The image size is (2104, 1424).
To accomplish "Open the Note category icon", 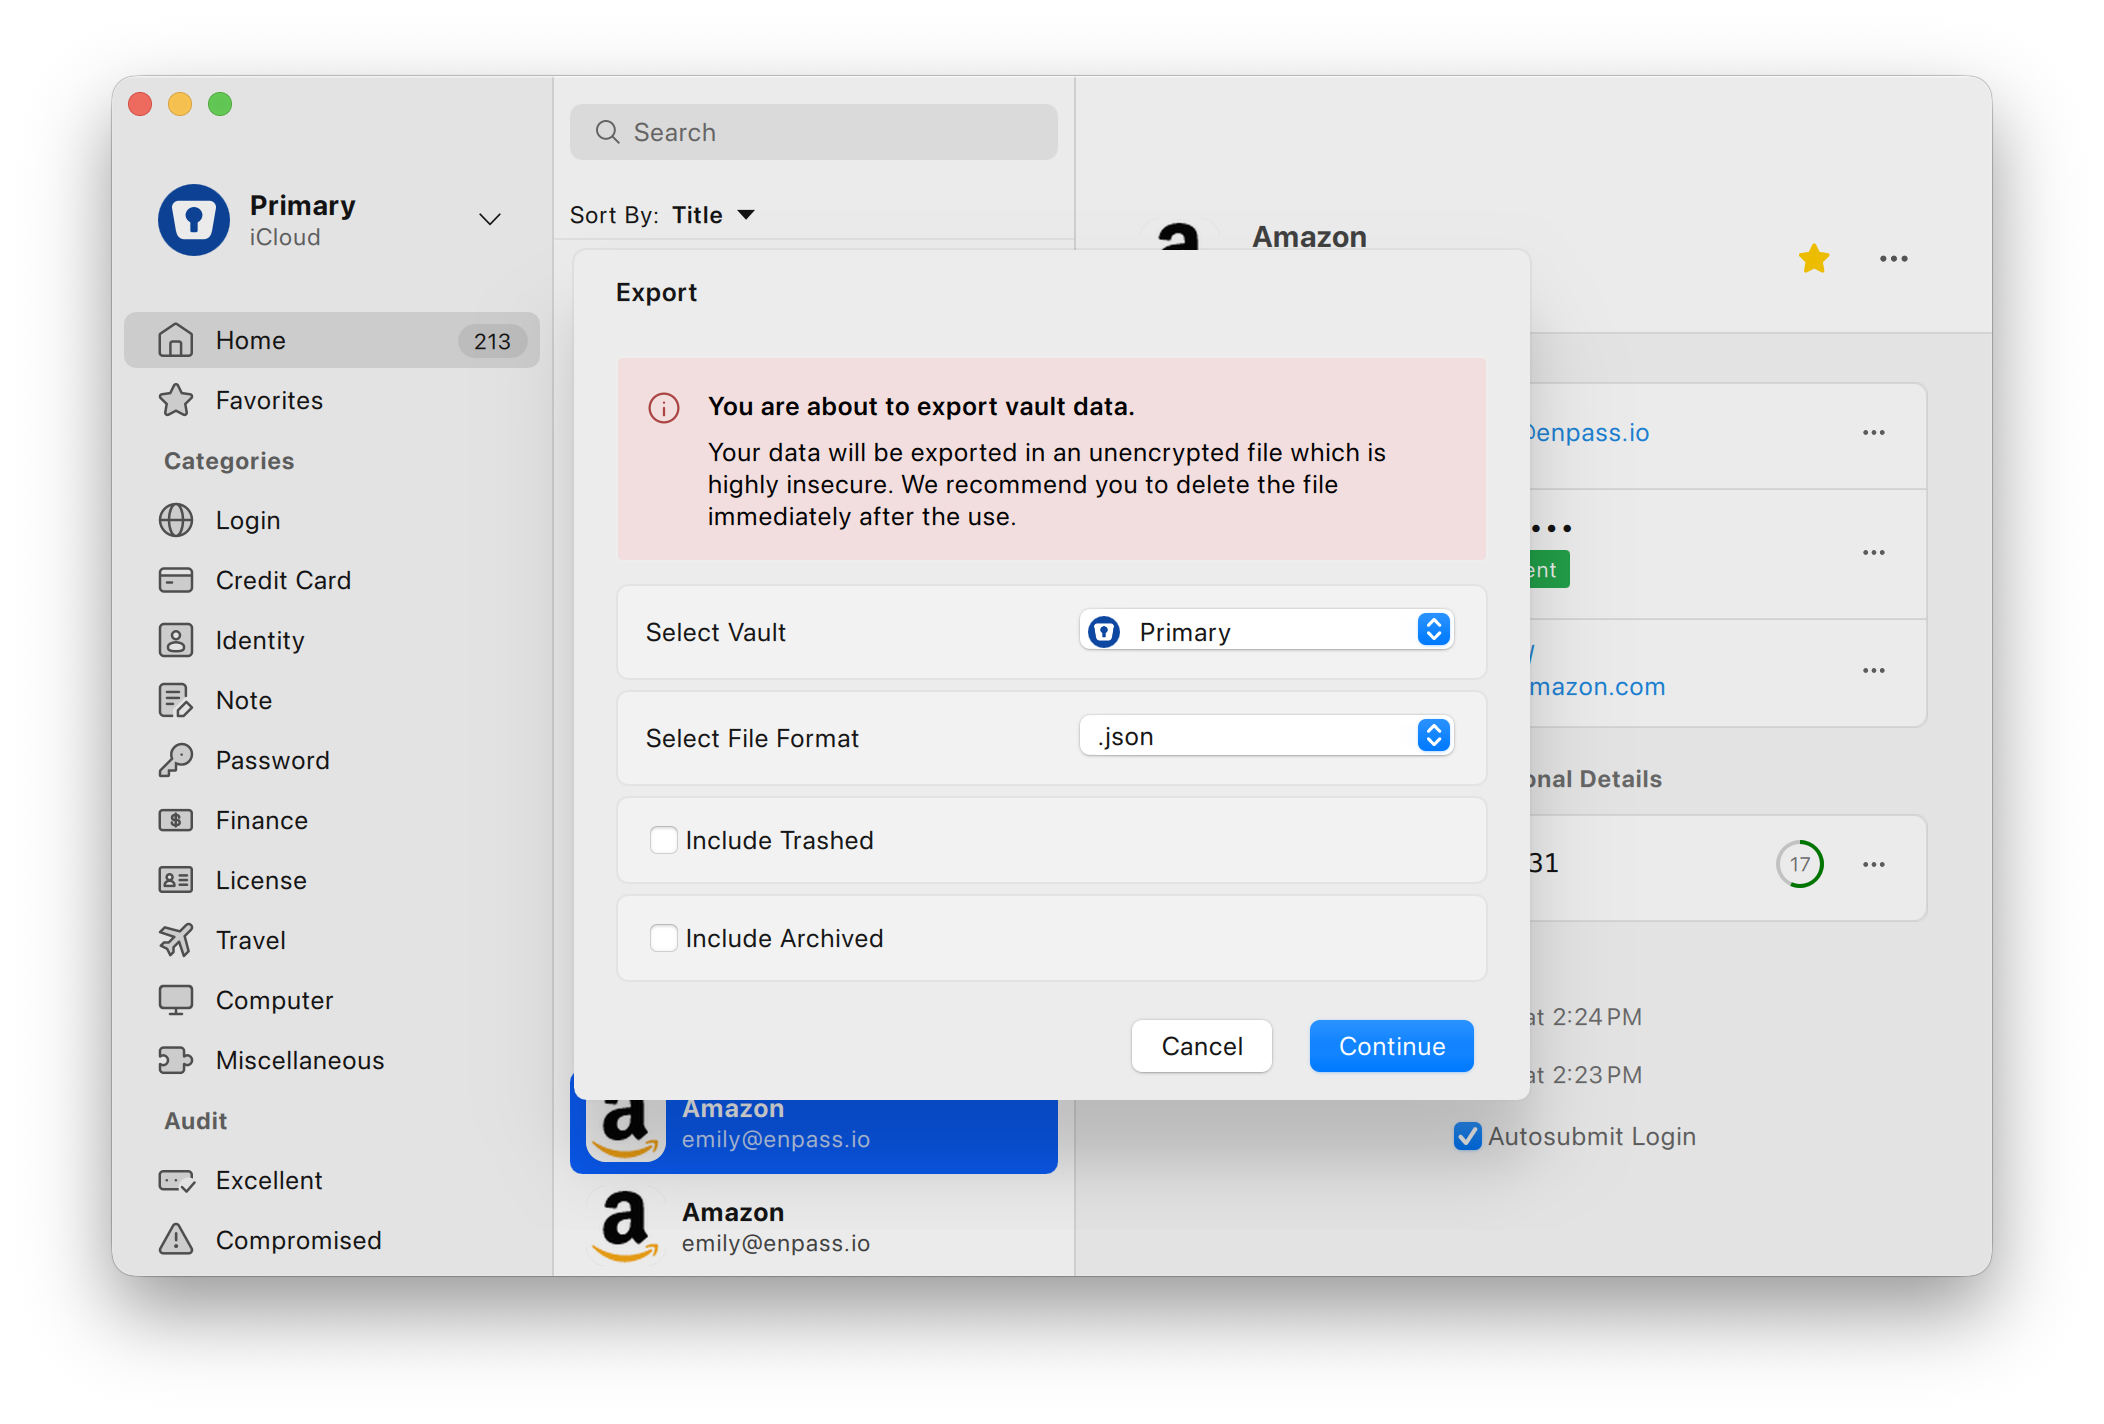I will point(176,700).
